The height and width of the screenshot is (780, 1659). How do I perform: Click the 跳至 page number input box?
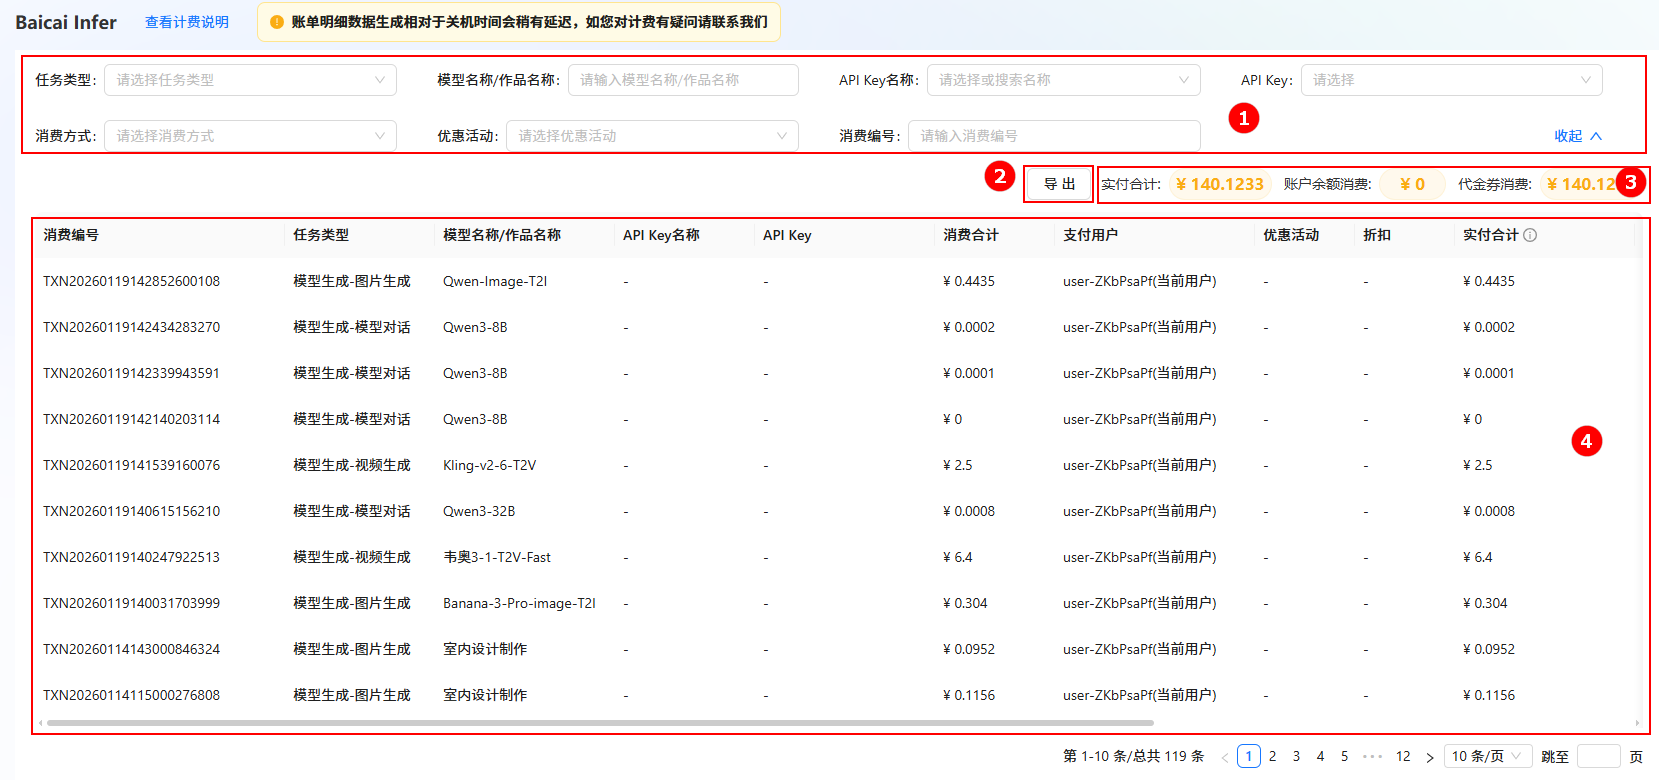coord(1598,756)
